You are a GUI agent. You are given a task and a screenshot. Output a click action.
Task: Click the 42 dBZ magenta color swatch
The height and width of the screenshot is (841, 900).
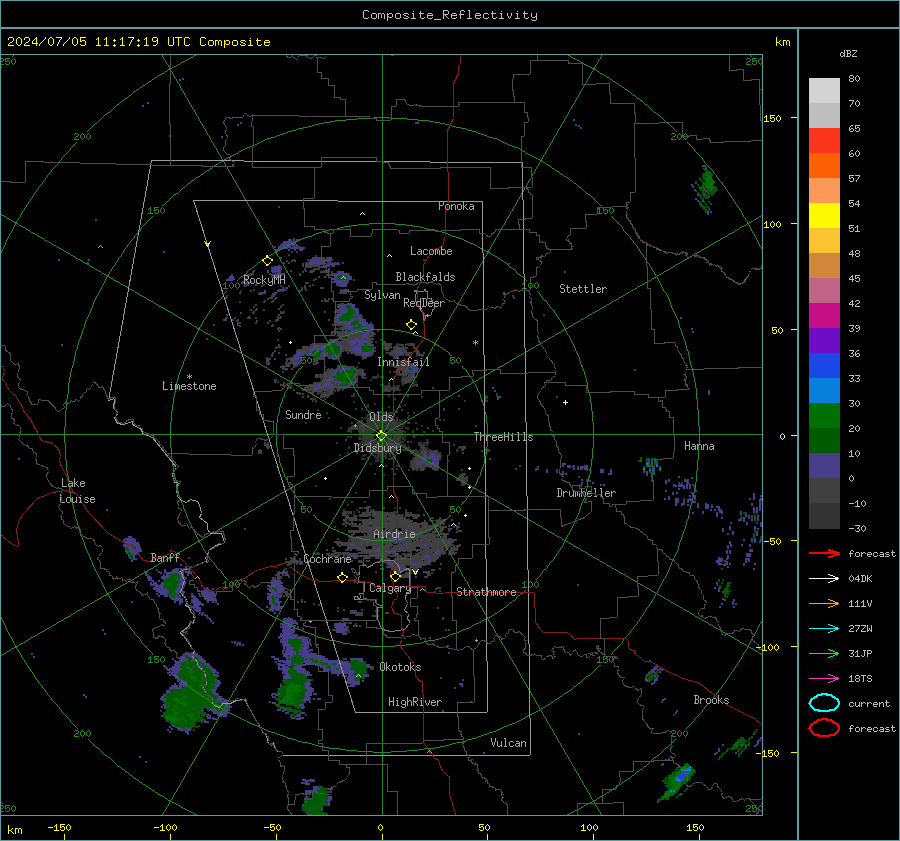point(824,315)
